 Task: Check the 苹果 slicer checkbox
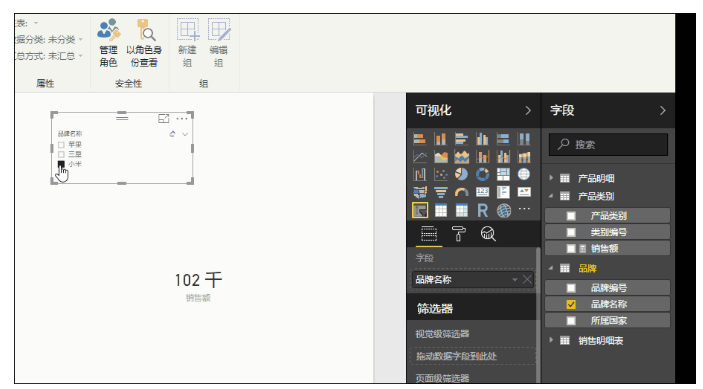(61, 145)
